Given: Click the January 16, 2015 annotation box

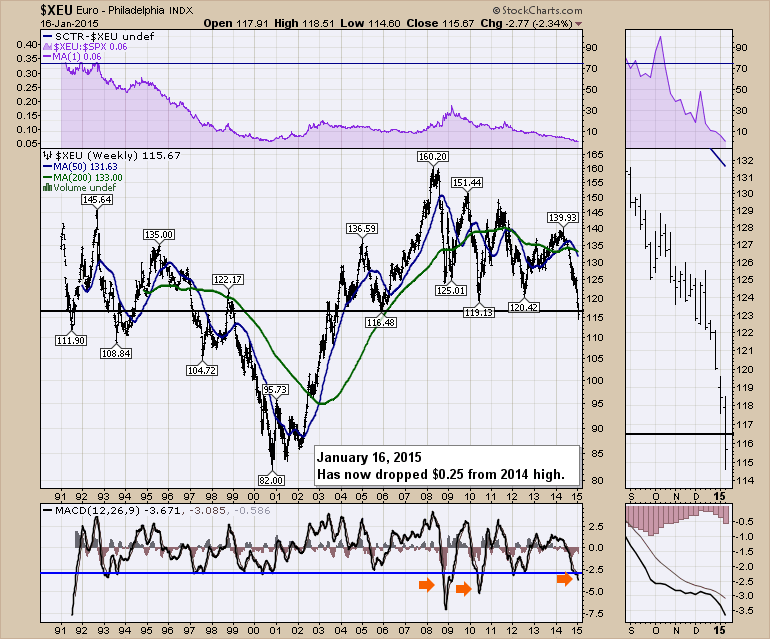Looking at the screenshot, I should pyautogui.click(x=447, y=465).
